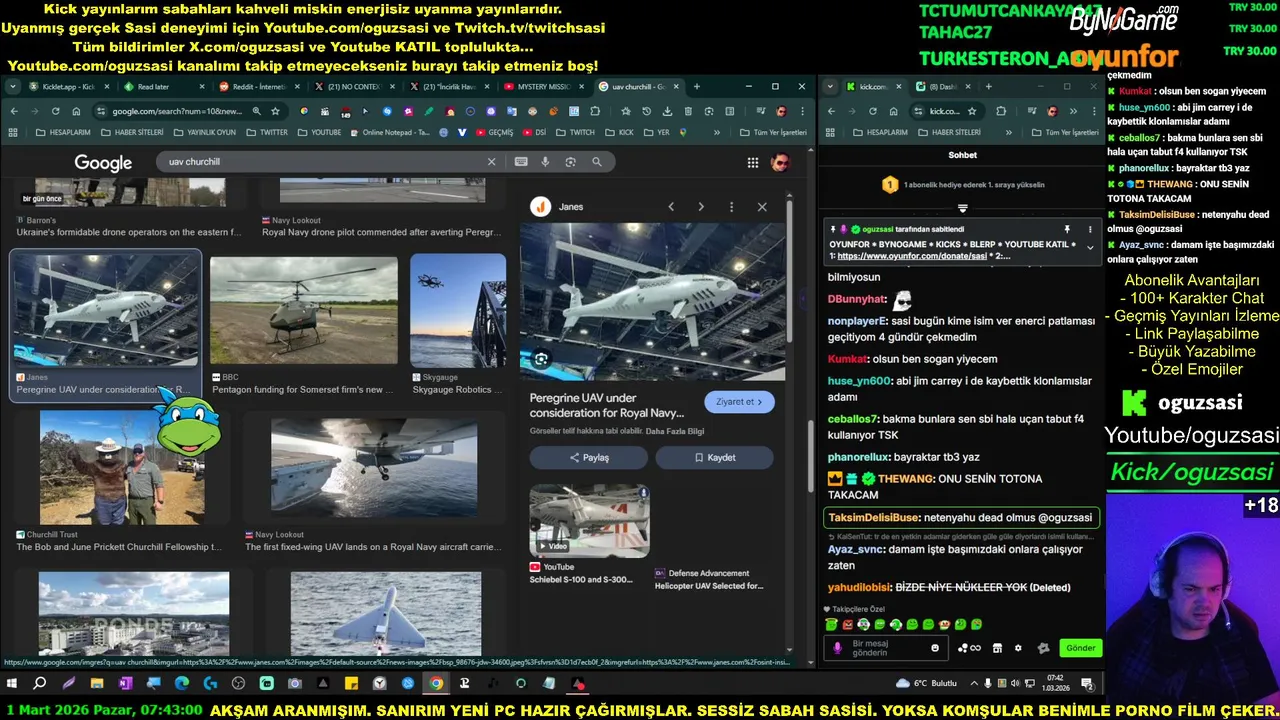Start voice search with the microphone icon

tap(545, 162)
